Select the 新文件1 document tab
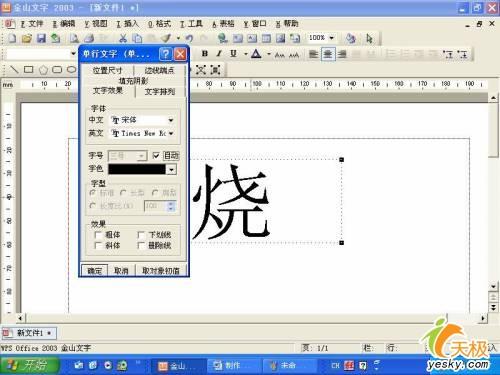 (x=29, y=333)
